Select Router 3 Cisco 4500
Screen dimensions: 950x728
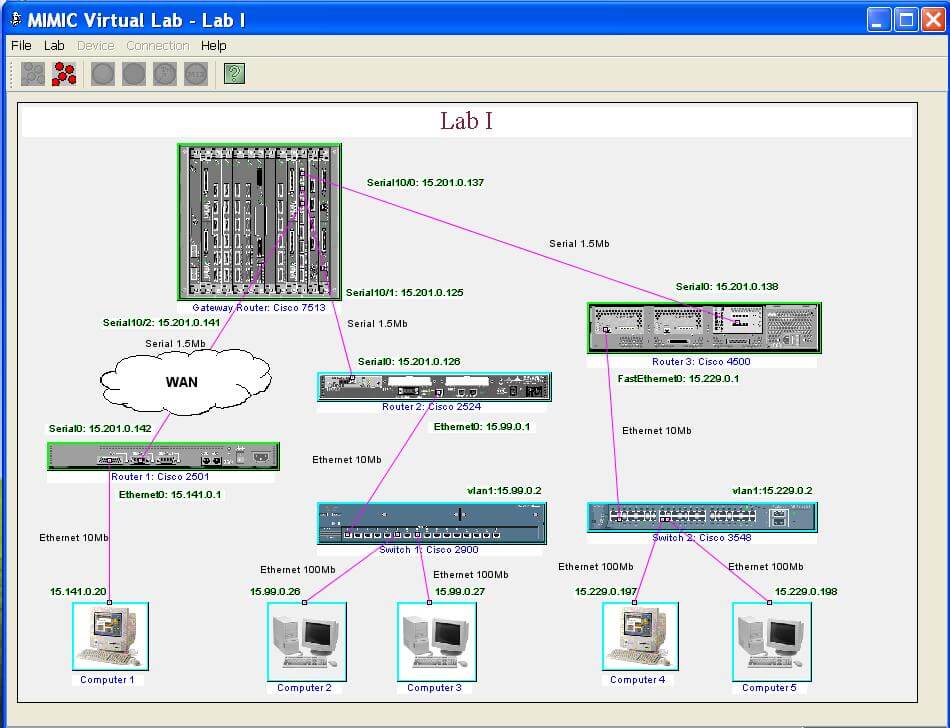(703, 327)
